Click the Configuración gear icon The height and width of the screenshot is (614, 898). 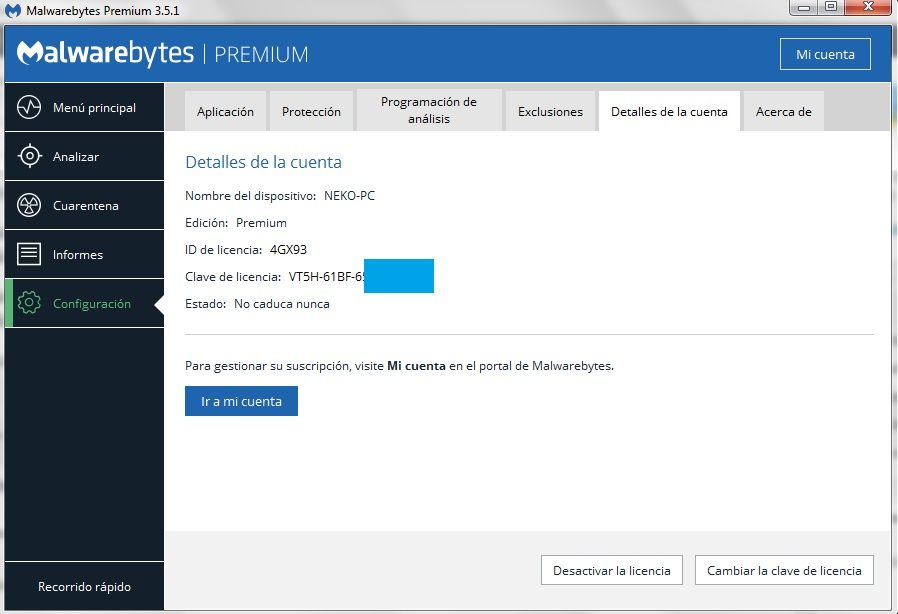click(x=30, y=303)
